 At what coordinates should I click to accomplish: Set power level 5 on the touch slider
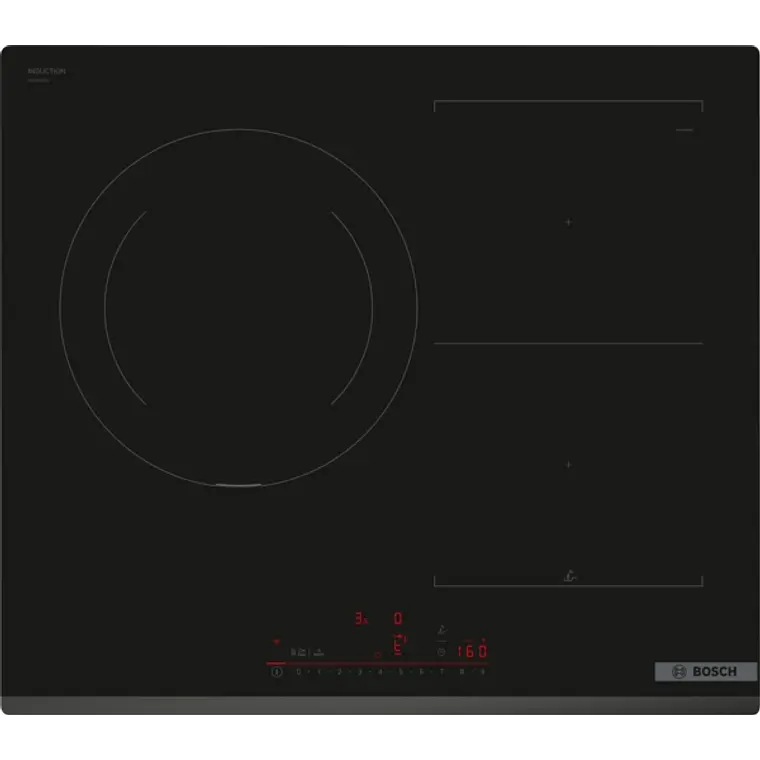click(400, 672)
